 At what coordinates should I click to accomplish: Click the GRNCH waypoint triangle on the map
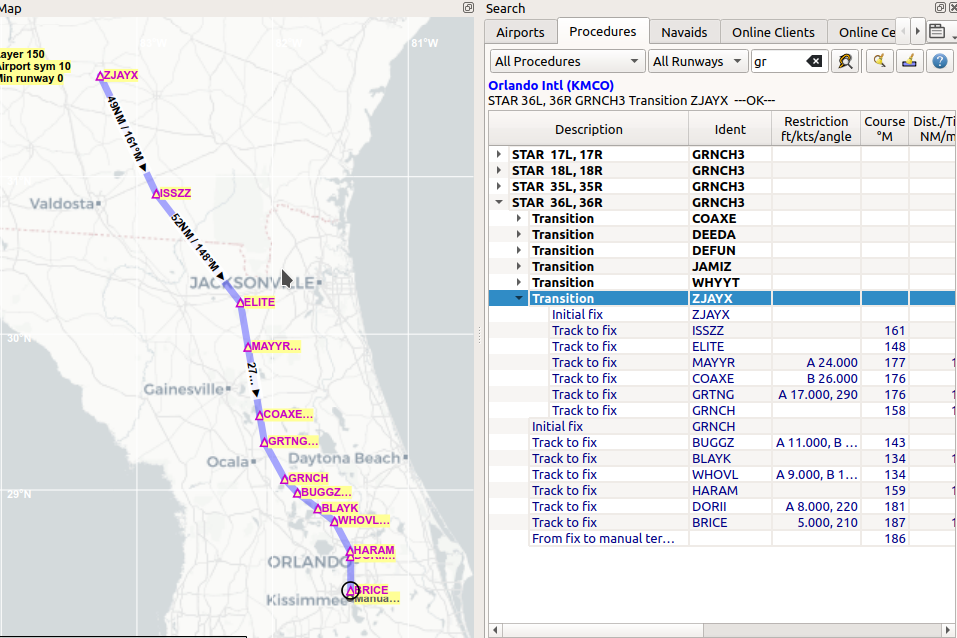(284, 479)
